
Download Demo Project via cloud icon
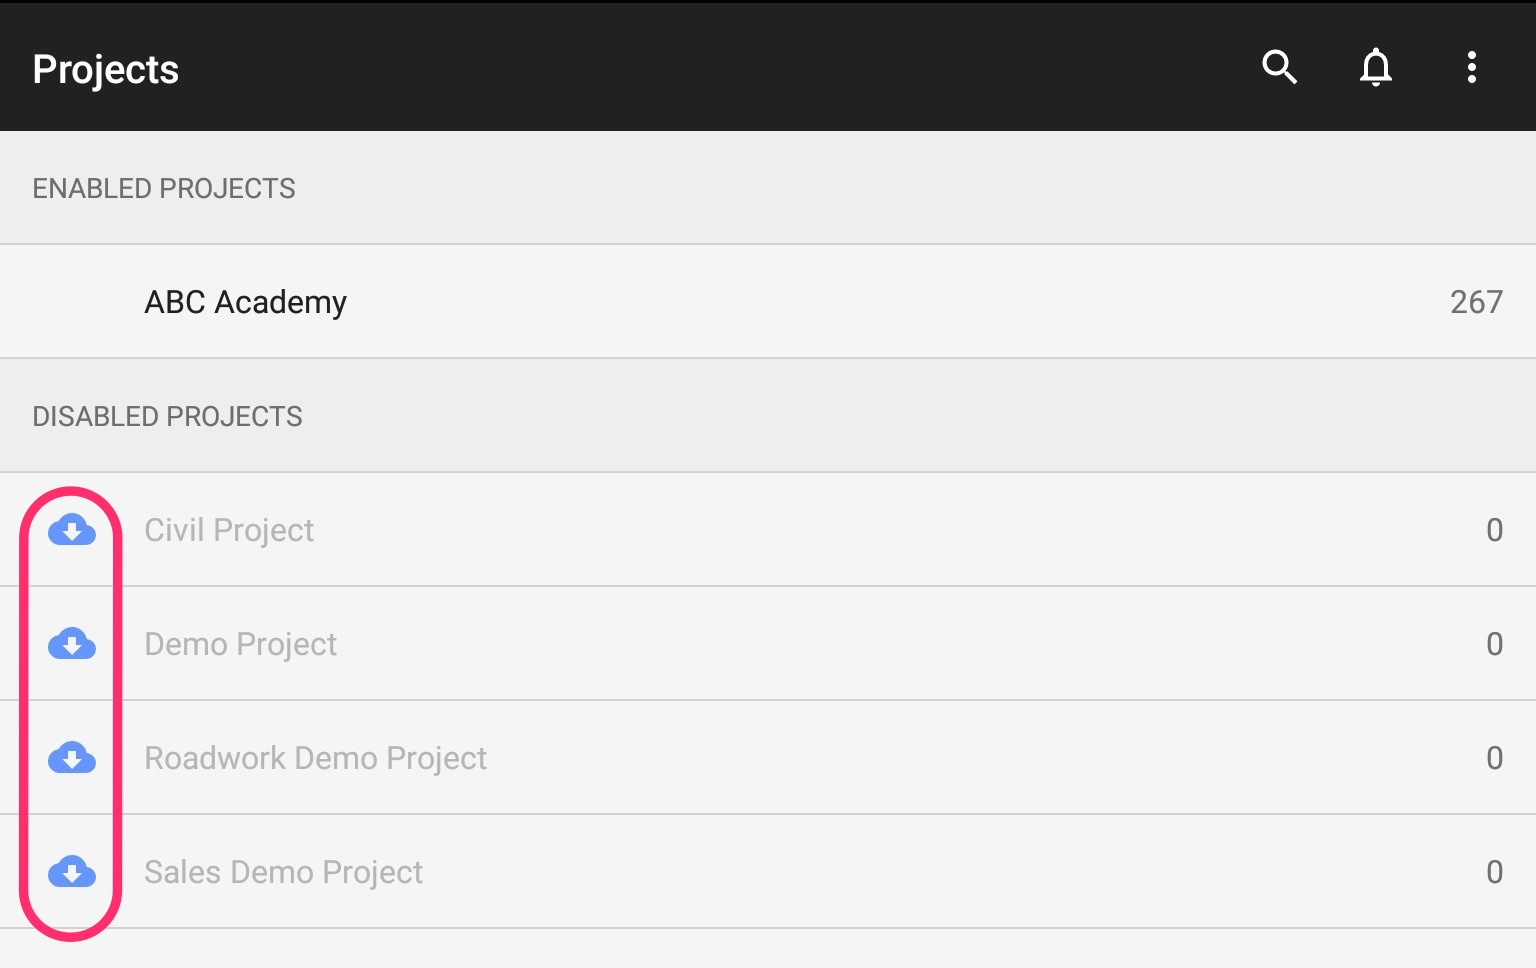click(72, 643)
